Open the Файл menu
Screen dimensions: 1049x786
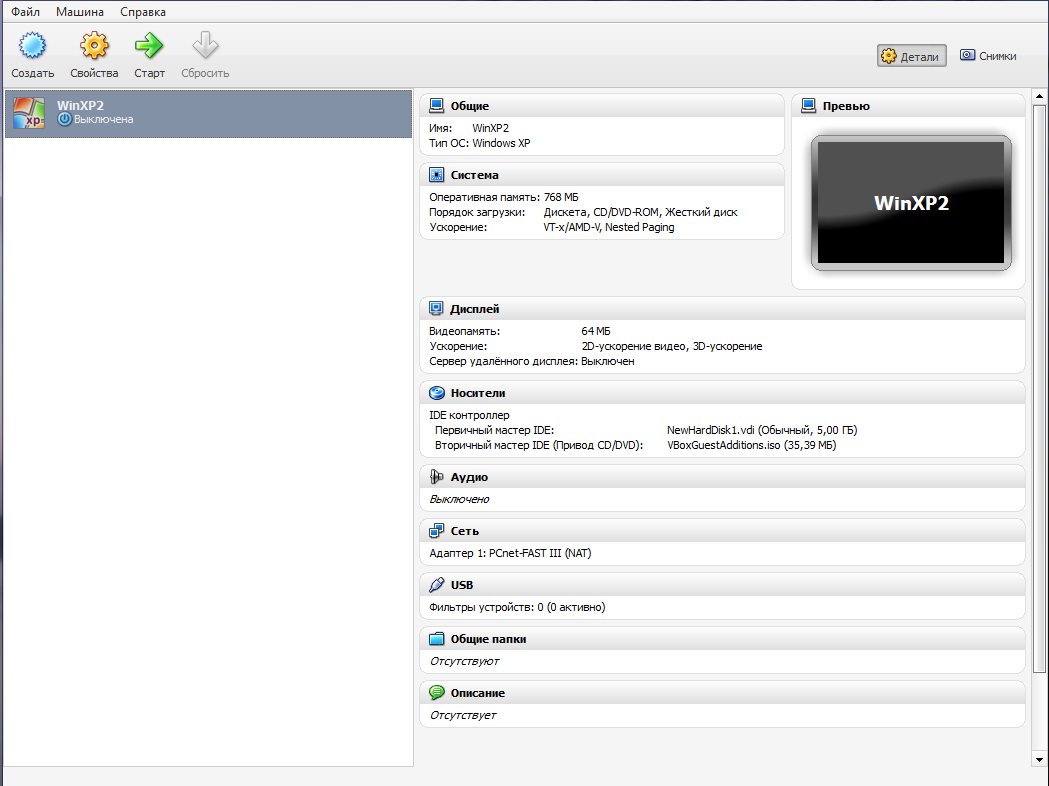[x=25, y=12]
